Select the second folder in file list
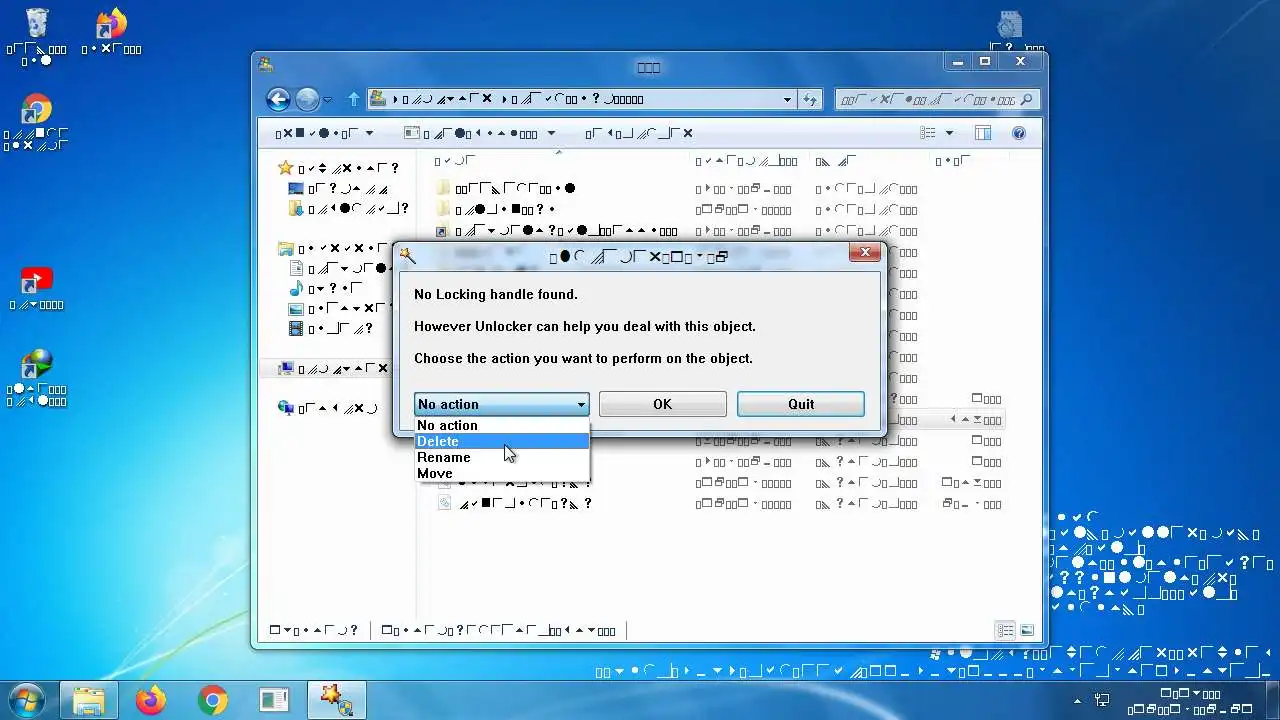The image size is (1280, 720). pos(495,209)
